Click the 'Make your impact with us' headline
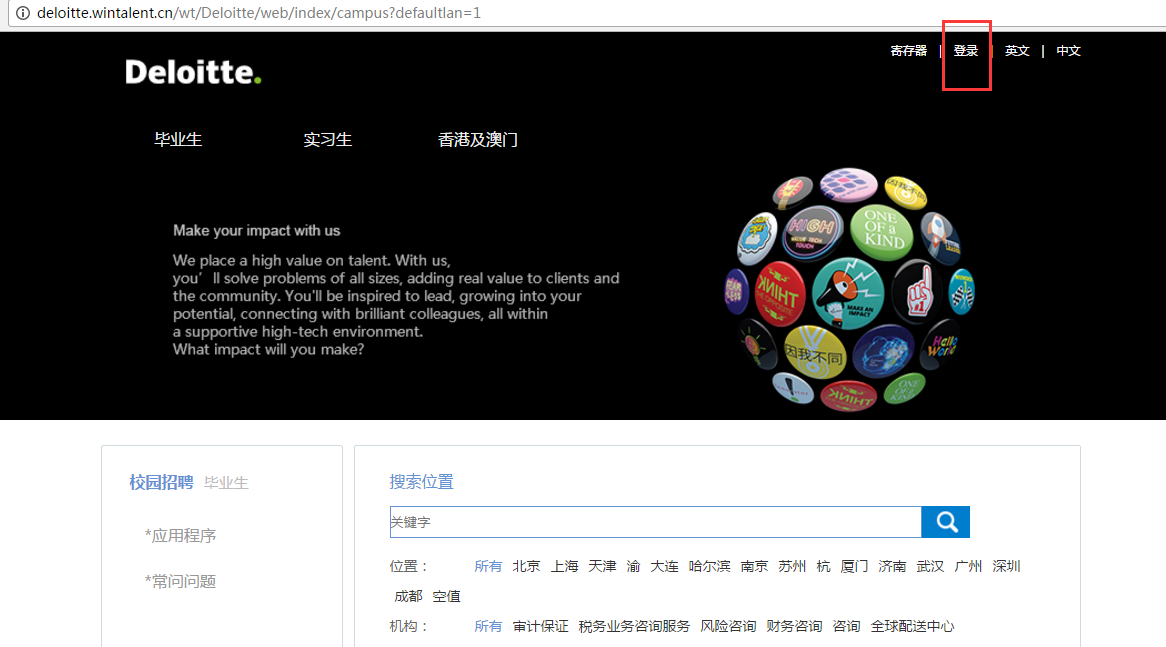 [257, 231]
